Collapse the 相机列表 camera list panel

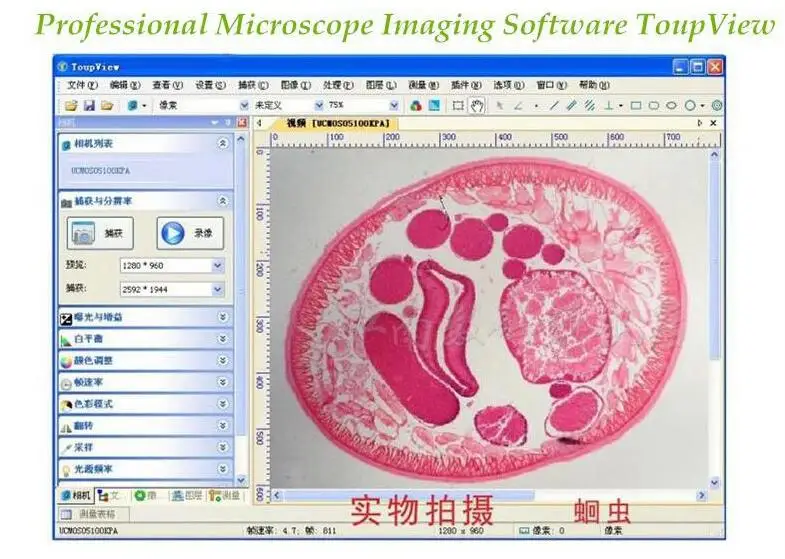pyautogui.click(x=223, y=144)
